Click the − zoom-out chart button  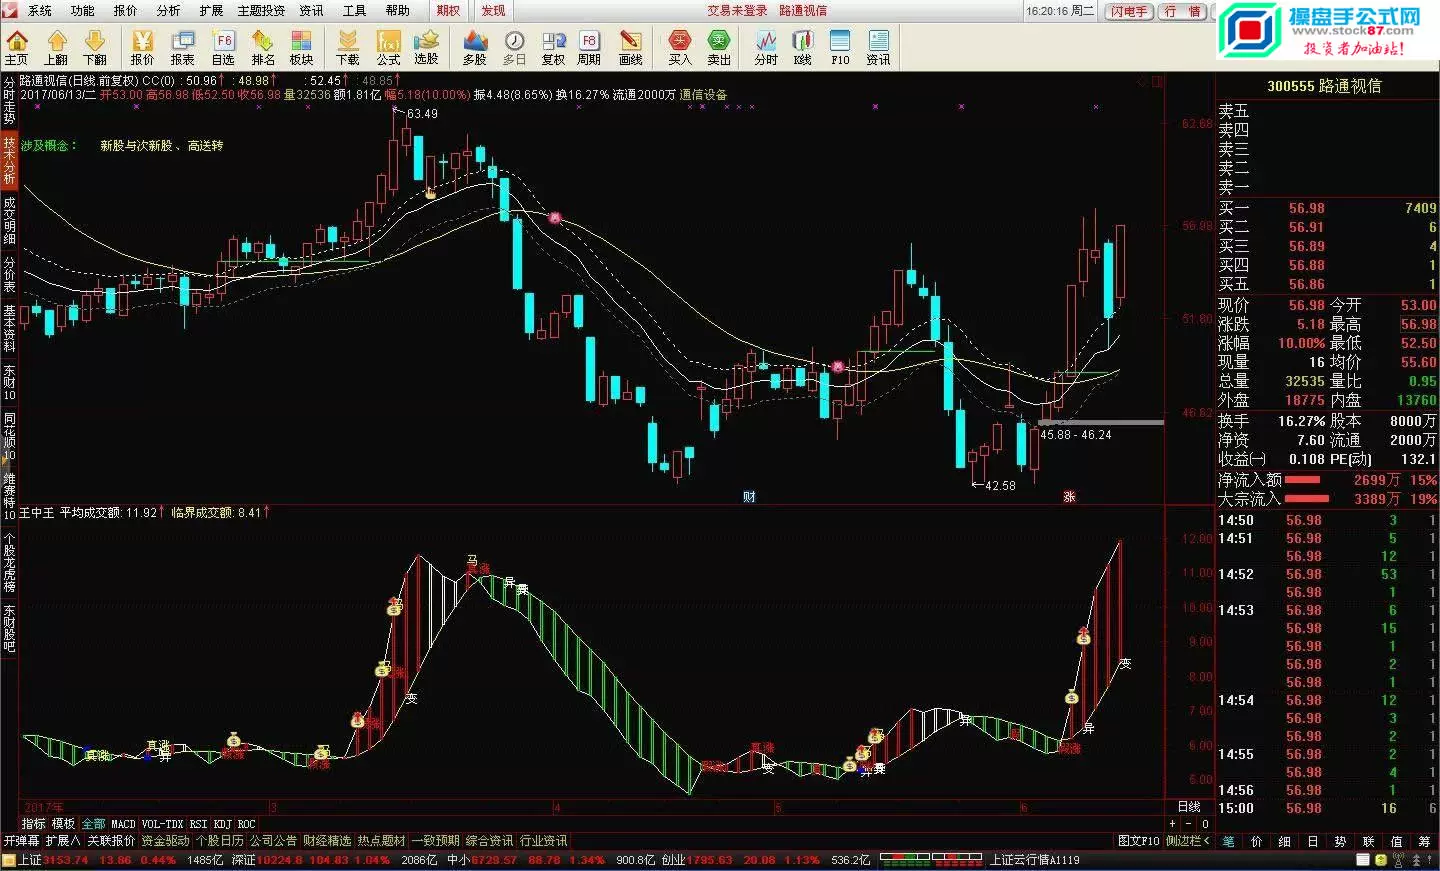click(x=1190, y=824)
